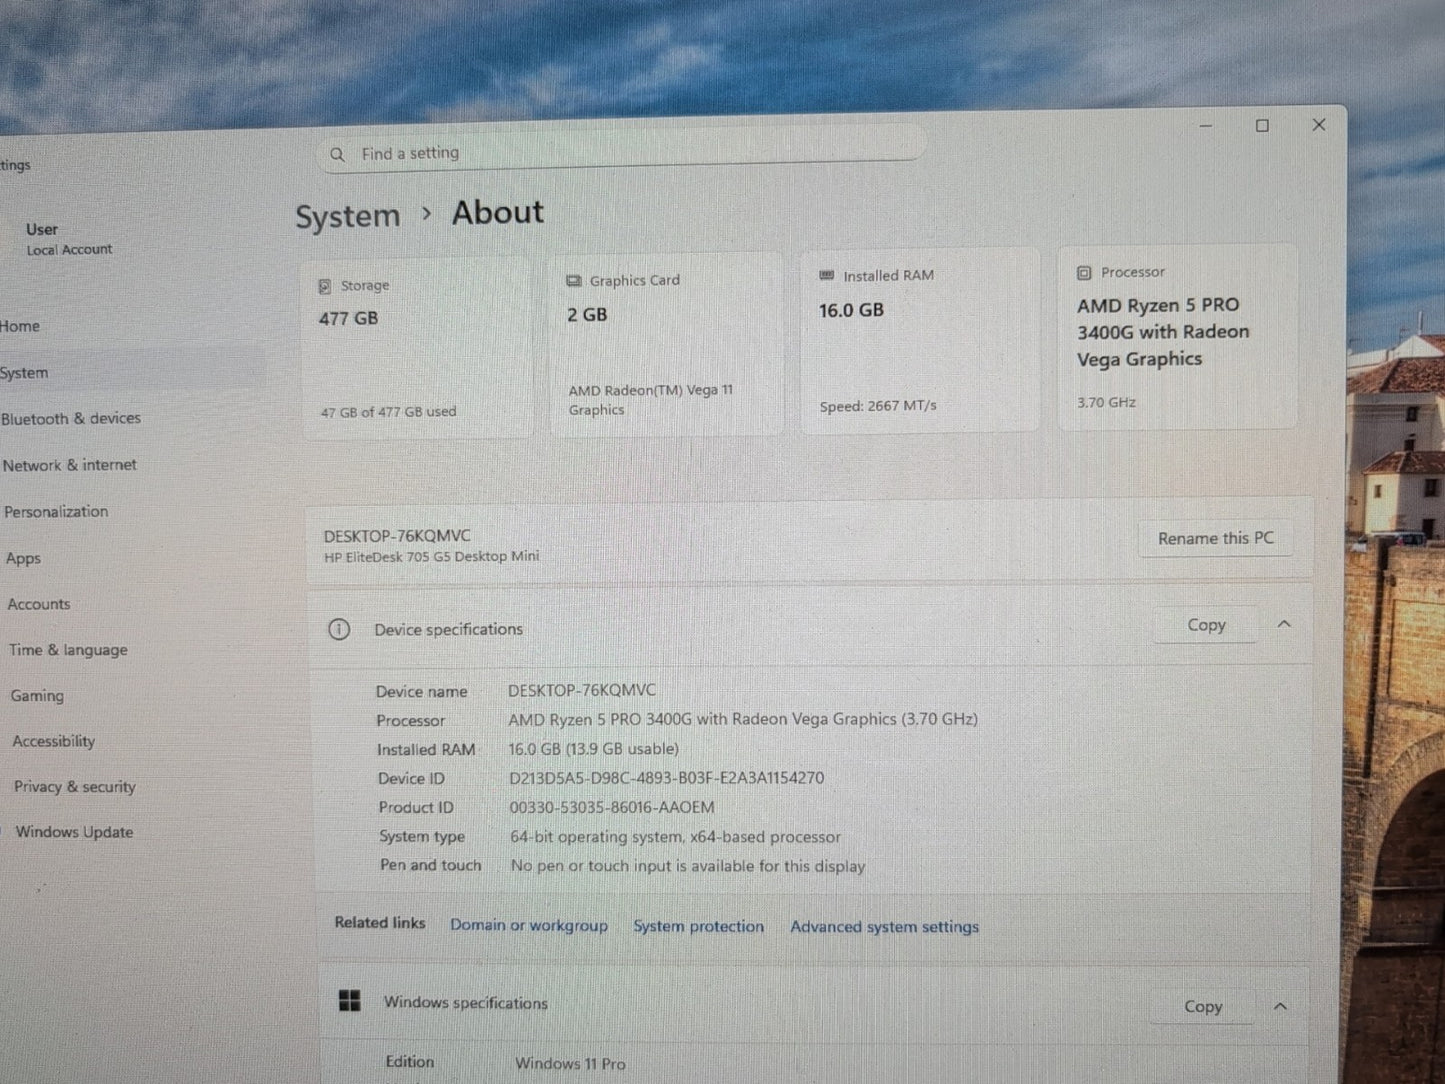Screen dimensions: 1445x1084
Task: Open Windows Update page
Action: pos(74,832)
